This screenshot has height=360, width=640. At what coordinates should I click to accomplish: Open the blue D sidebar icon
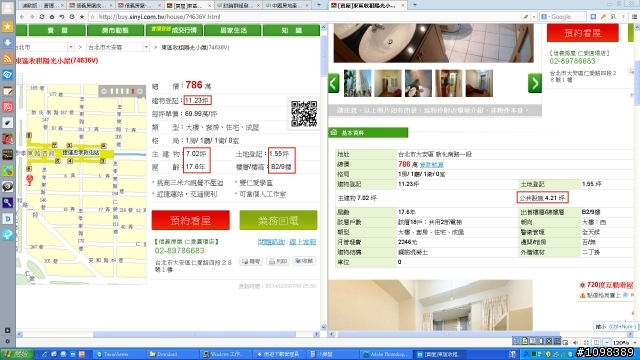pos(7,218)
